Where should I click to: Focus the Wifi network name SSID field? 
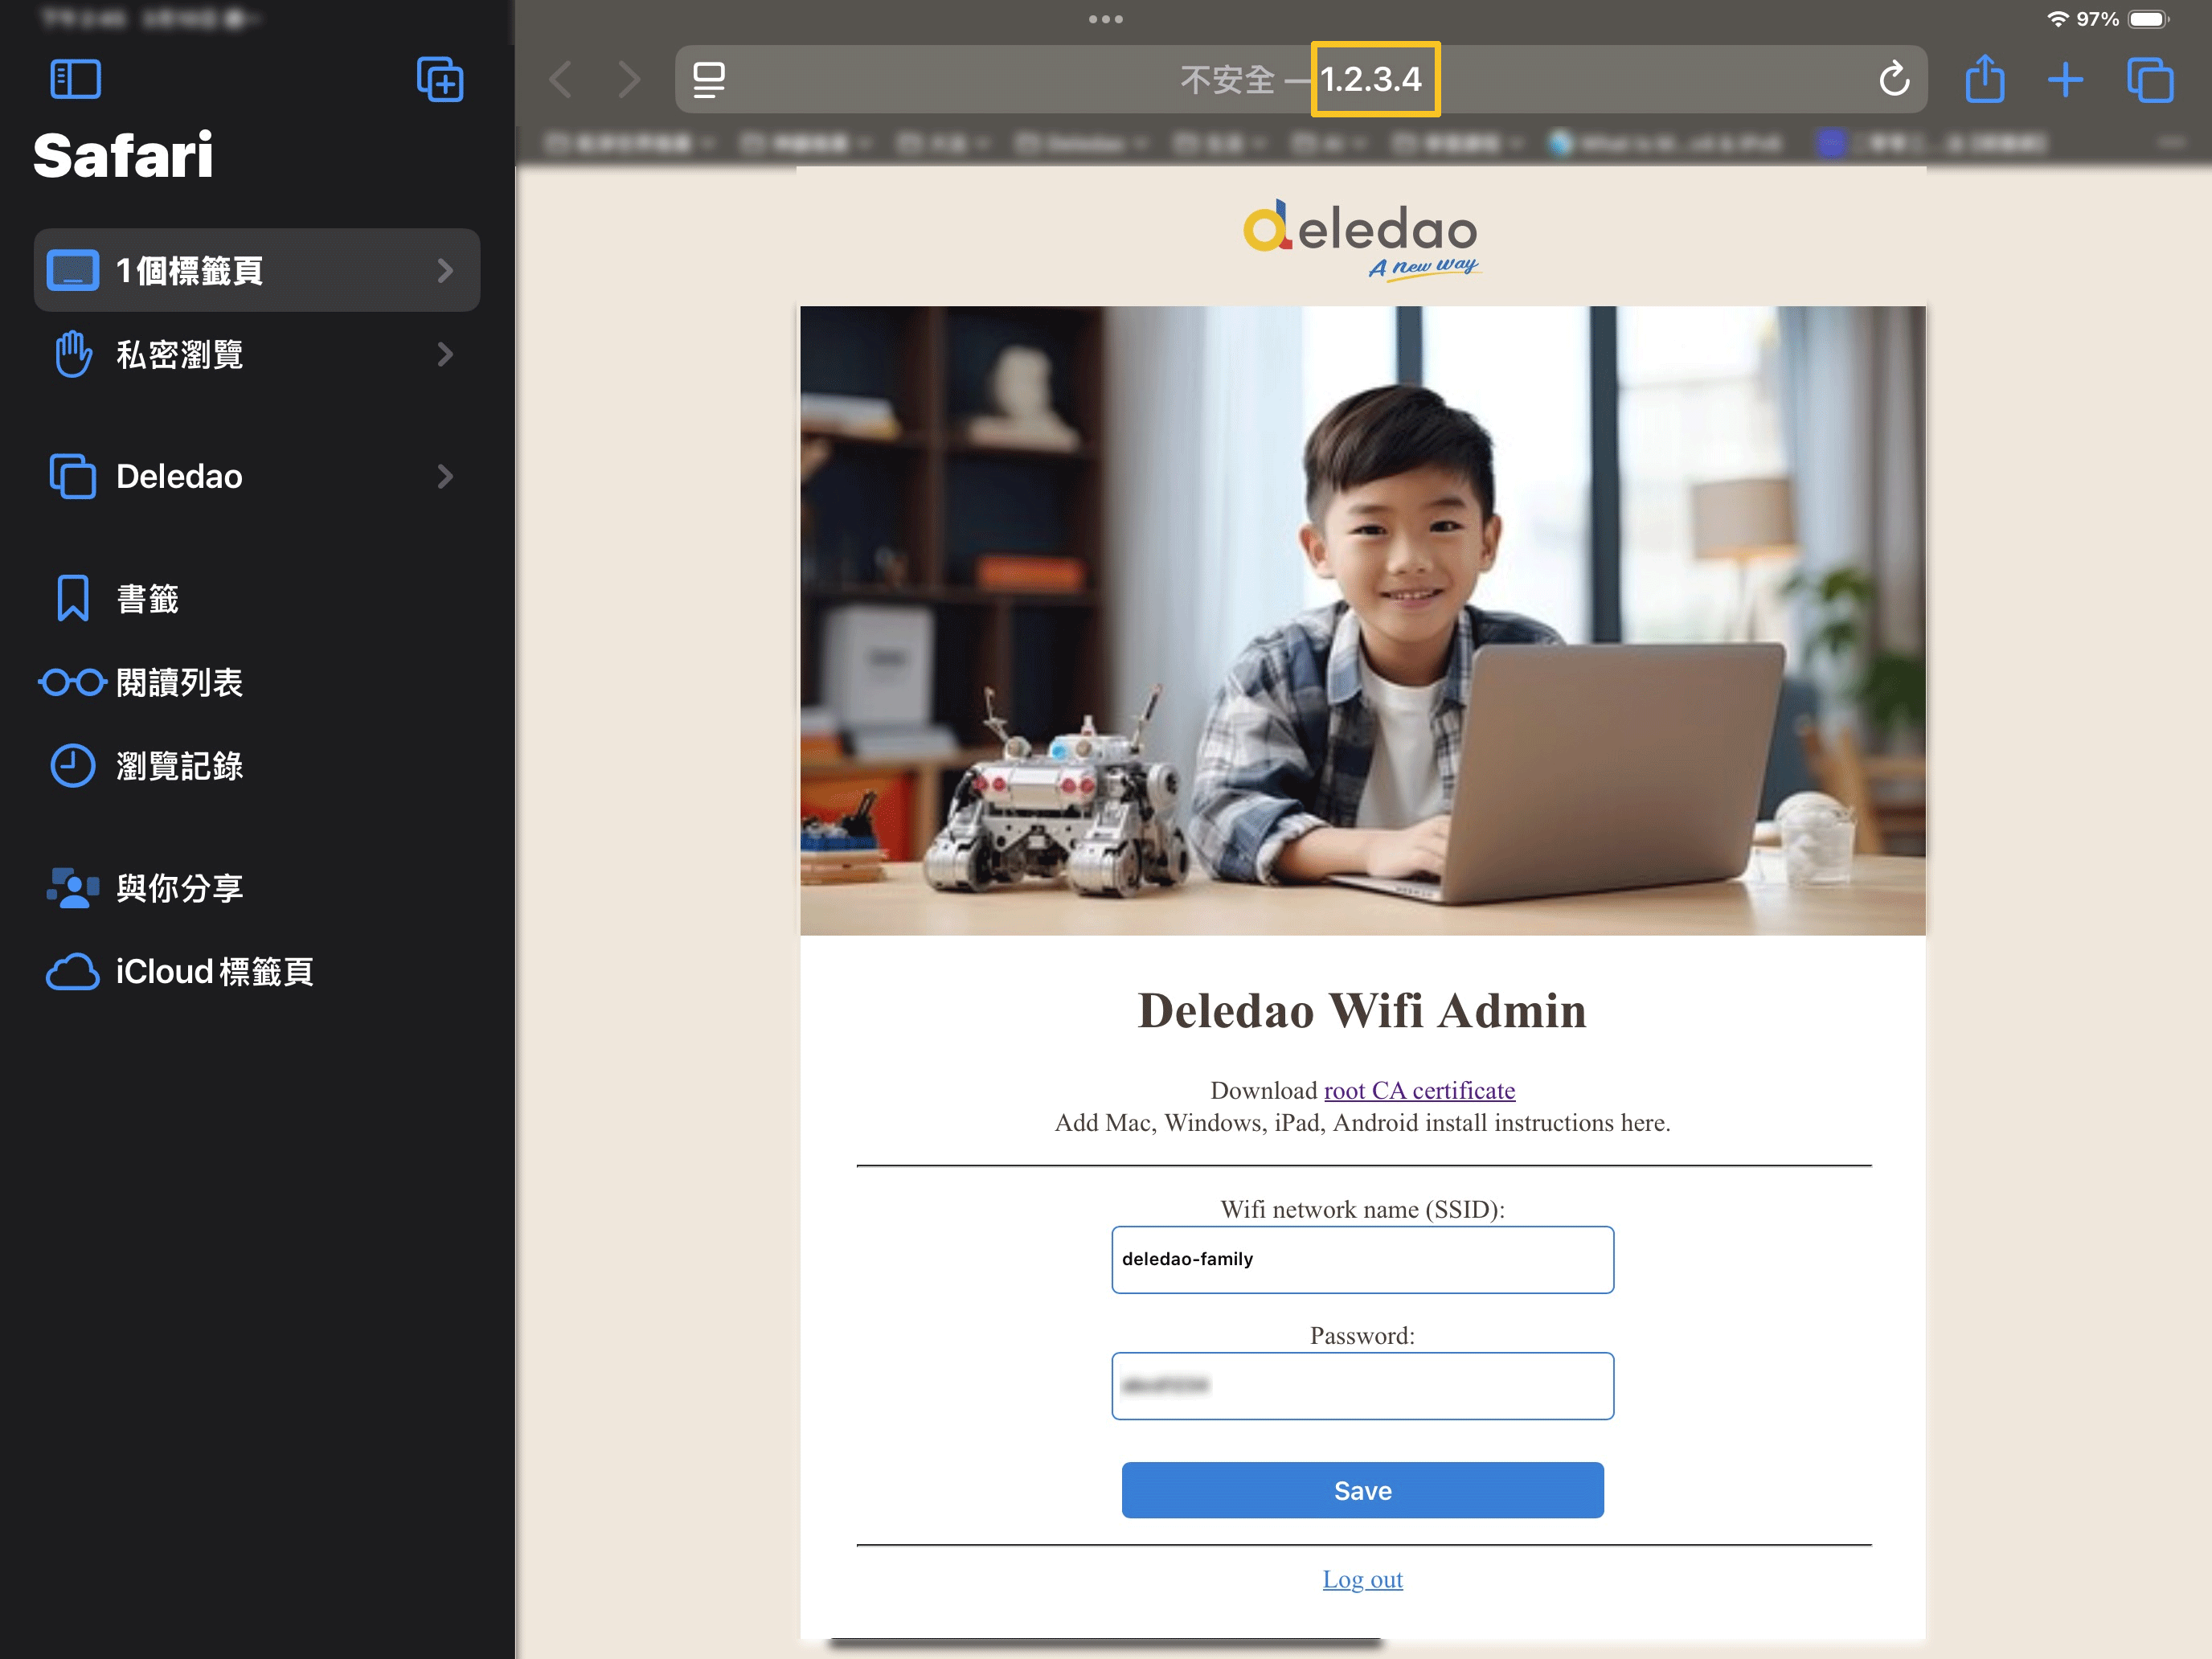pos(1362,1259)
